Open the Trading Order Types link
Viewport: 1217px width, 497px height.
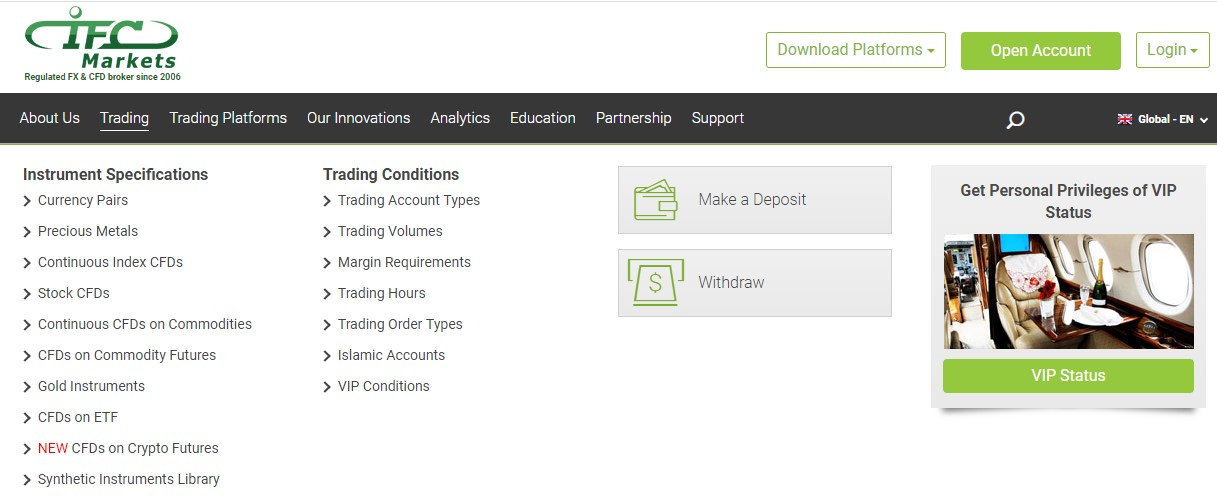(x=400, y=324)
